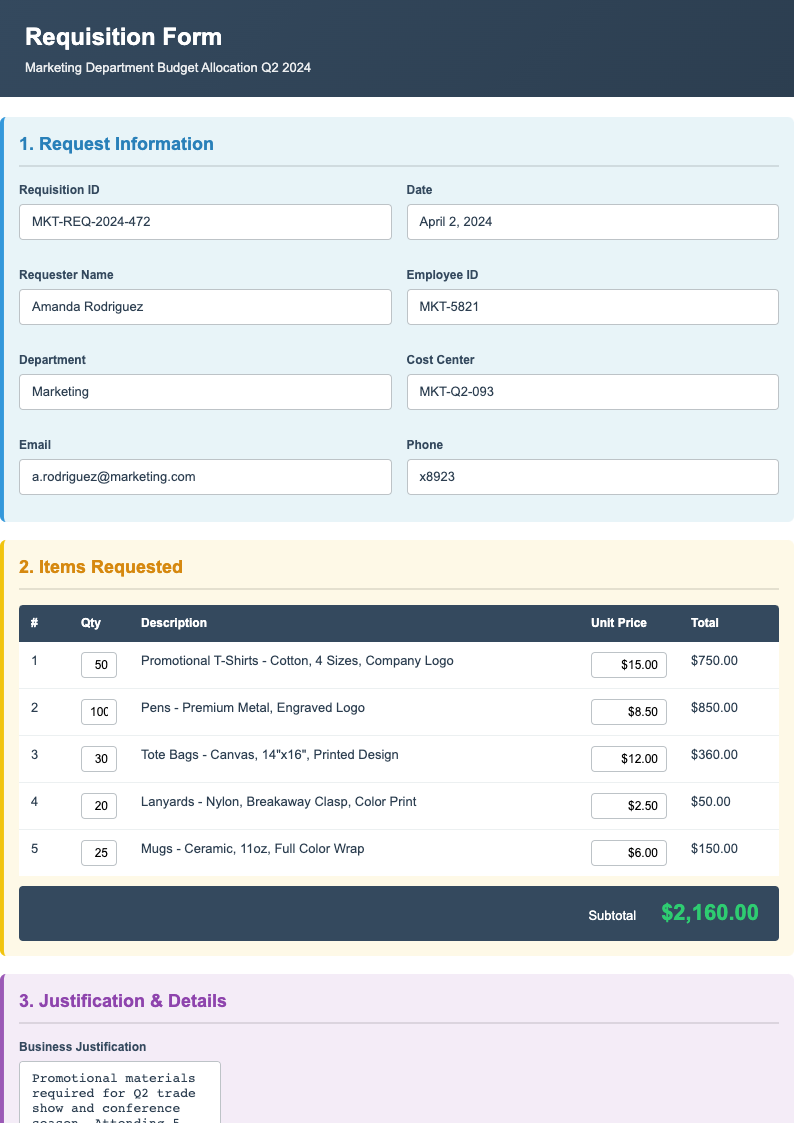This screenshot has width=794, height=1123.
Task: Select the Email address field
Action: (x=205, y=477)
